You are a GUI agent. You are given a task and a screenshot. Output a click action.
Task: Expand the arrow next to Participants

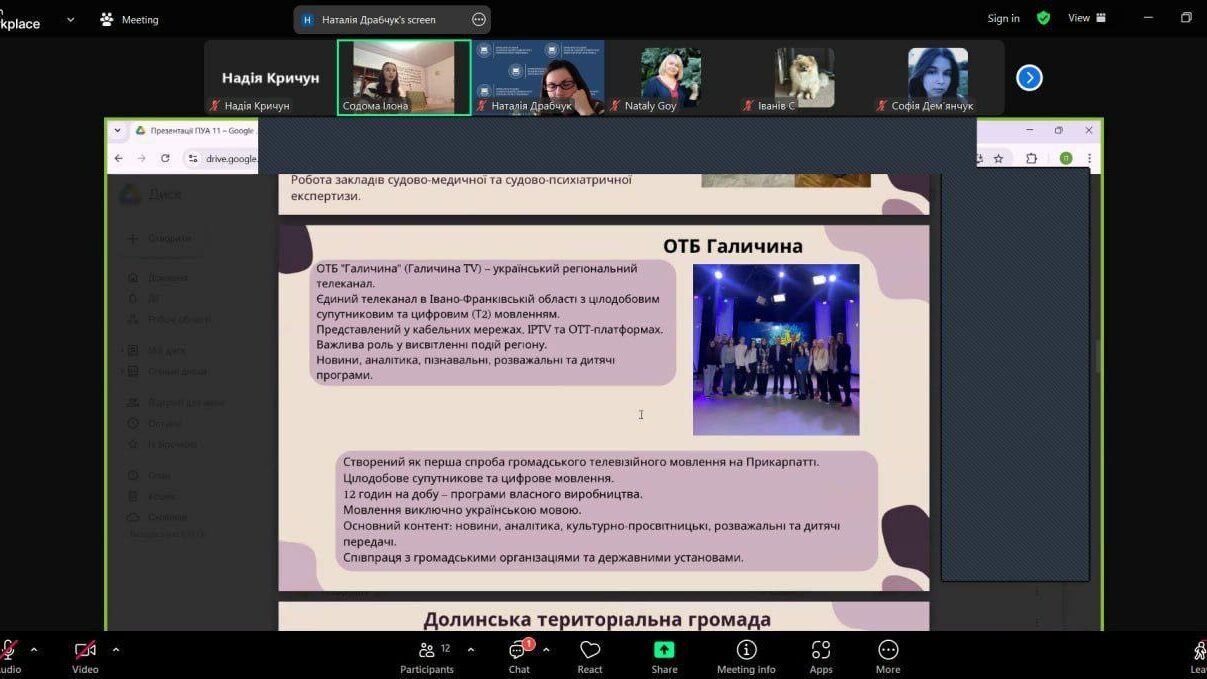(471, 649)
